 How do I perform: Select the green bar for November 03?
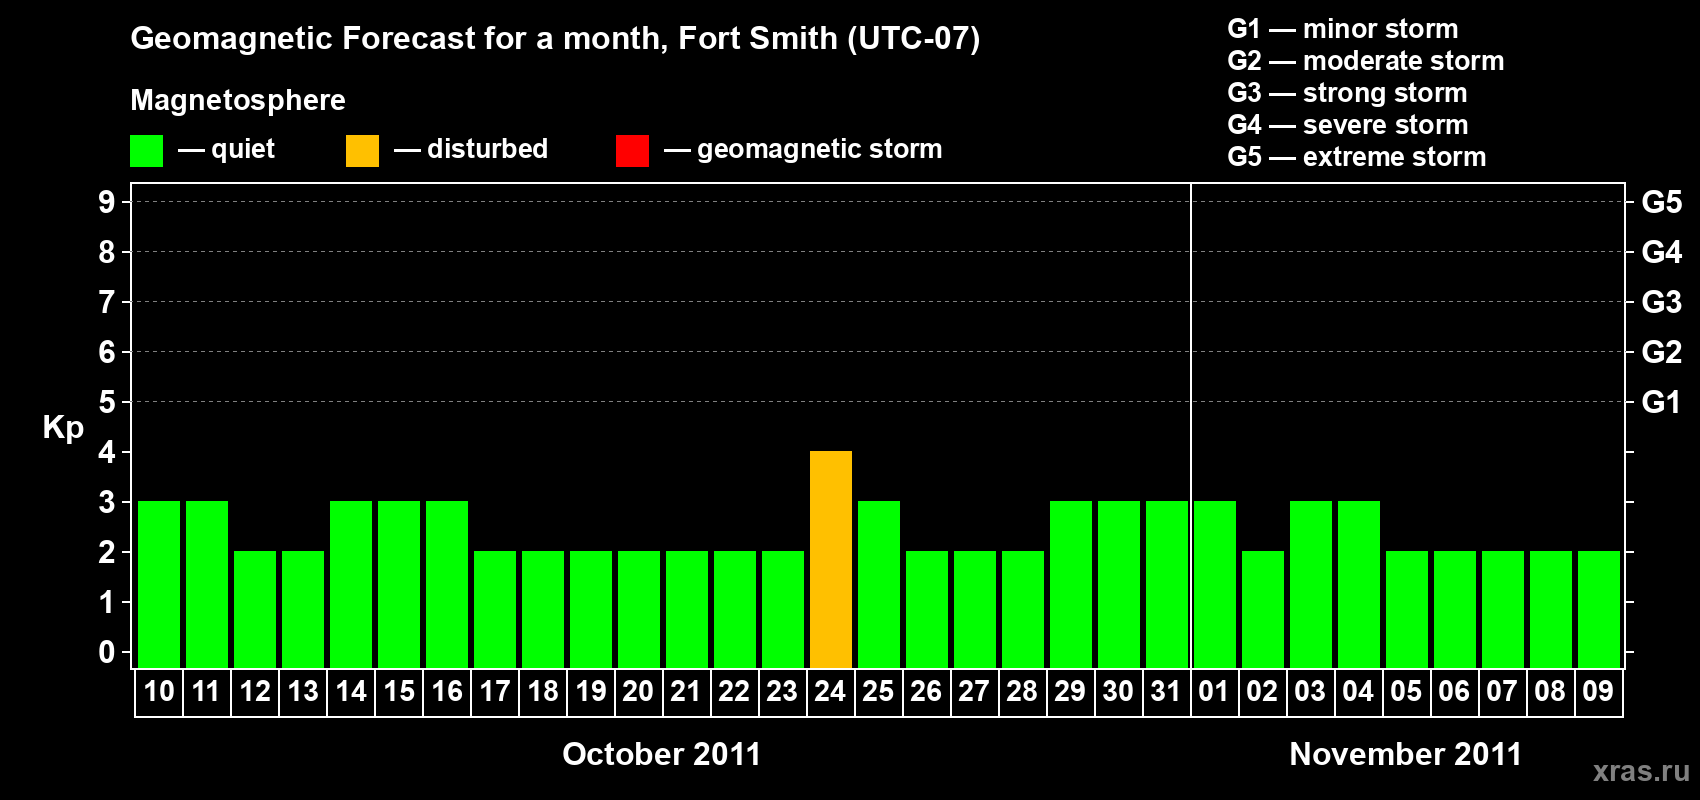point(1311,584)
